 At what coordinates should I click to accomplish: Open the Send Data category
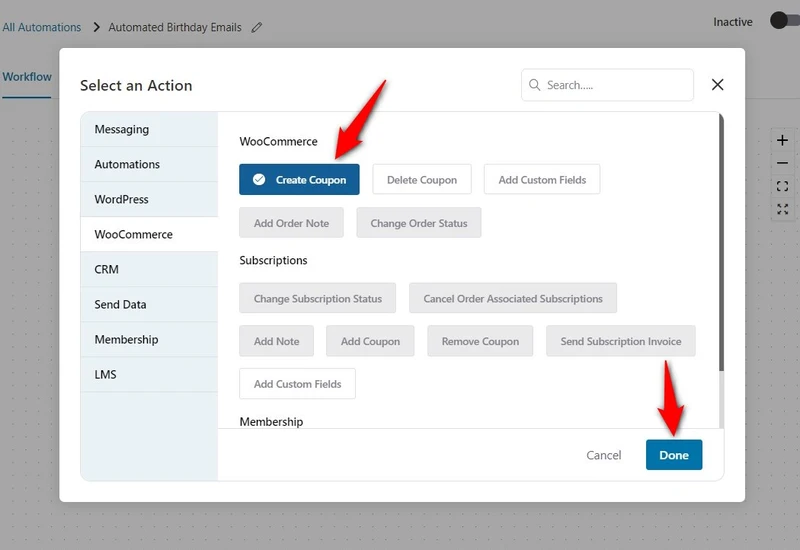tap(149, 305)
